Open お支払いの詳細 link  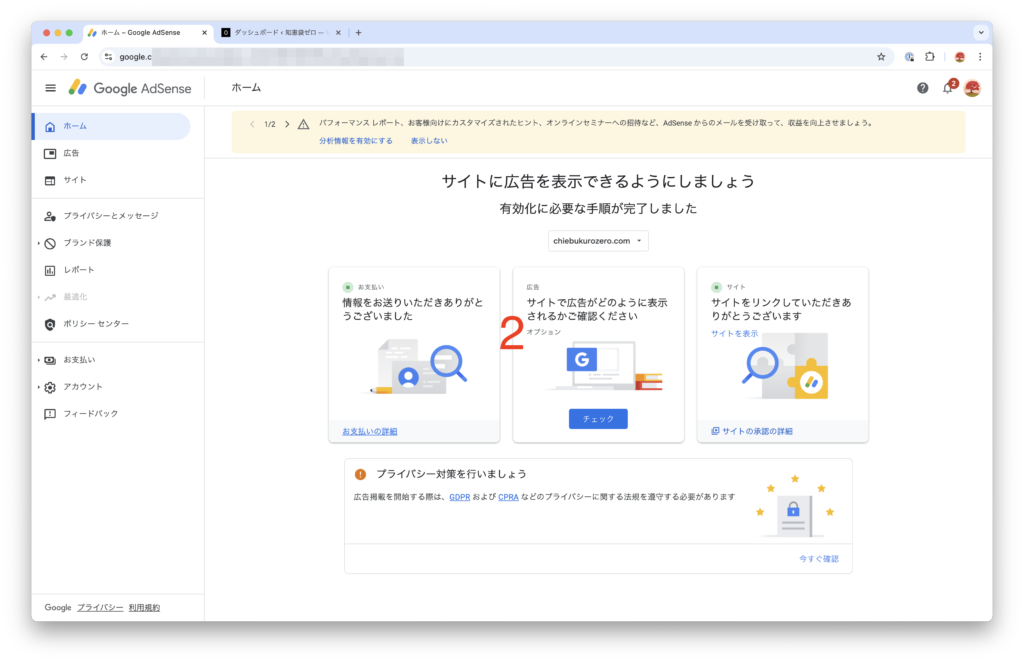point(370,432)
